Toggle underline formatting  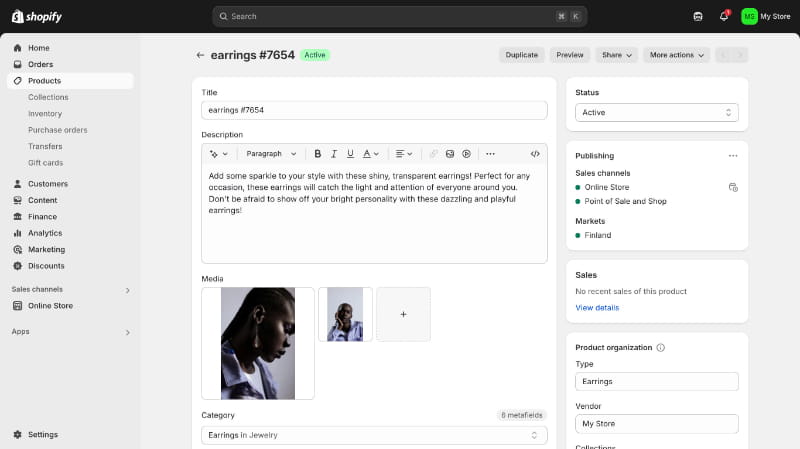coord(350,154)
